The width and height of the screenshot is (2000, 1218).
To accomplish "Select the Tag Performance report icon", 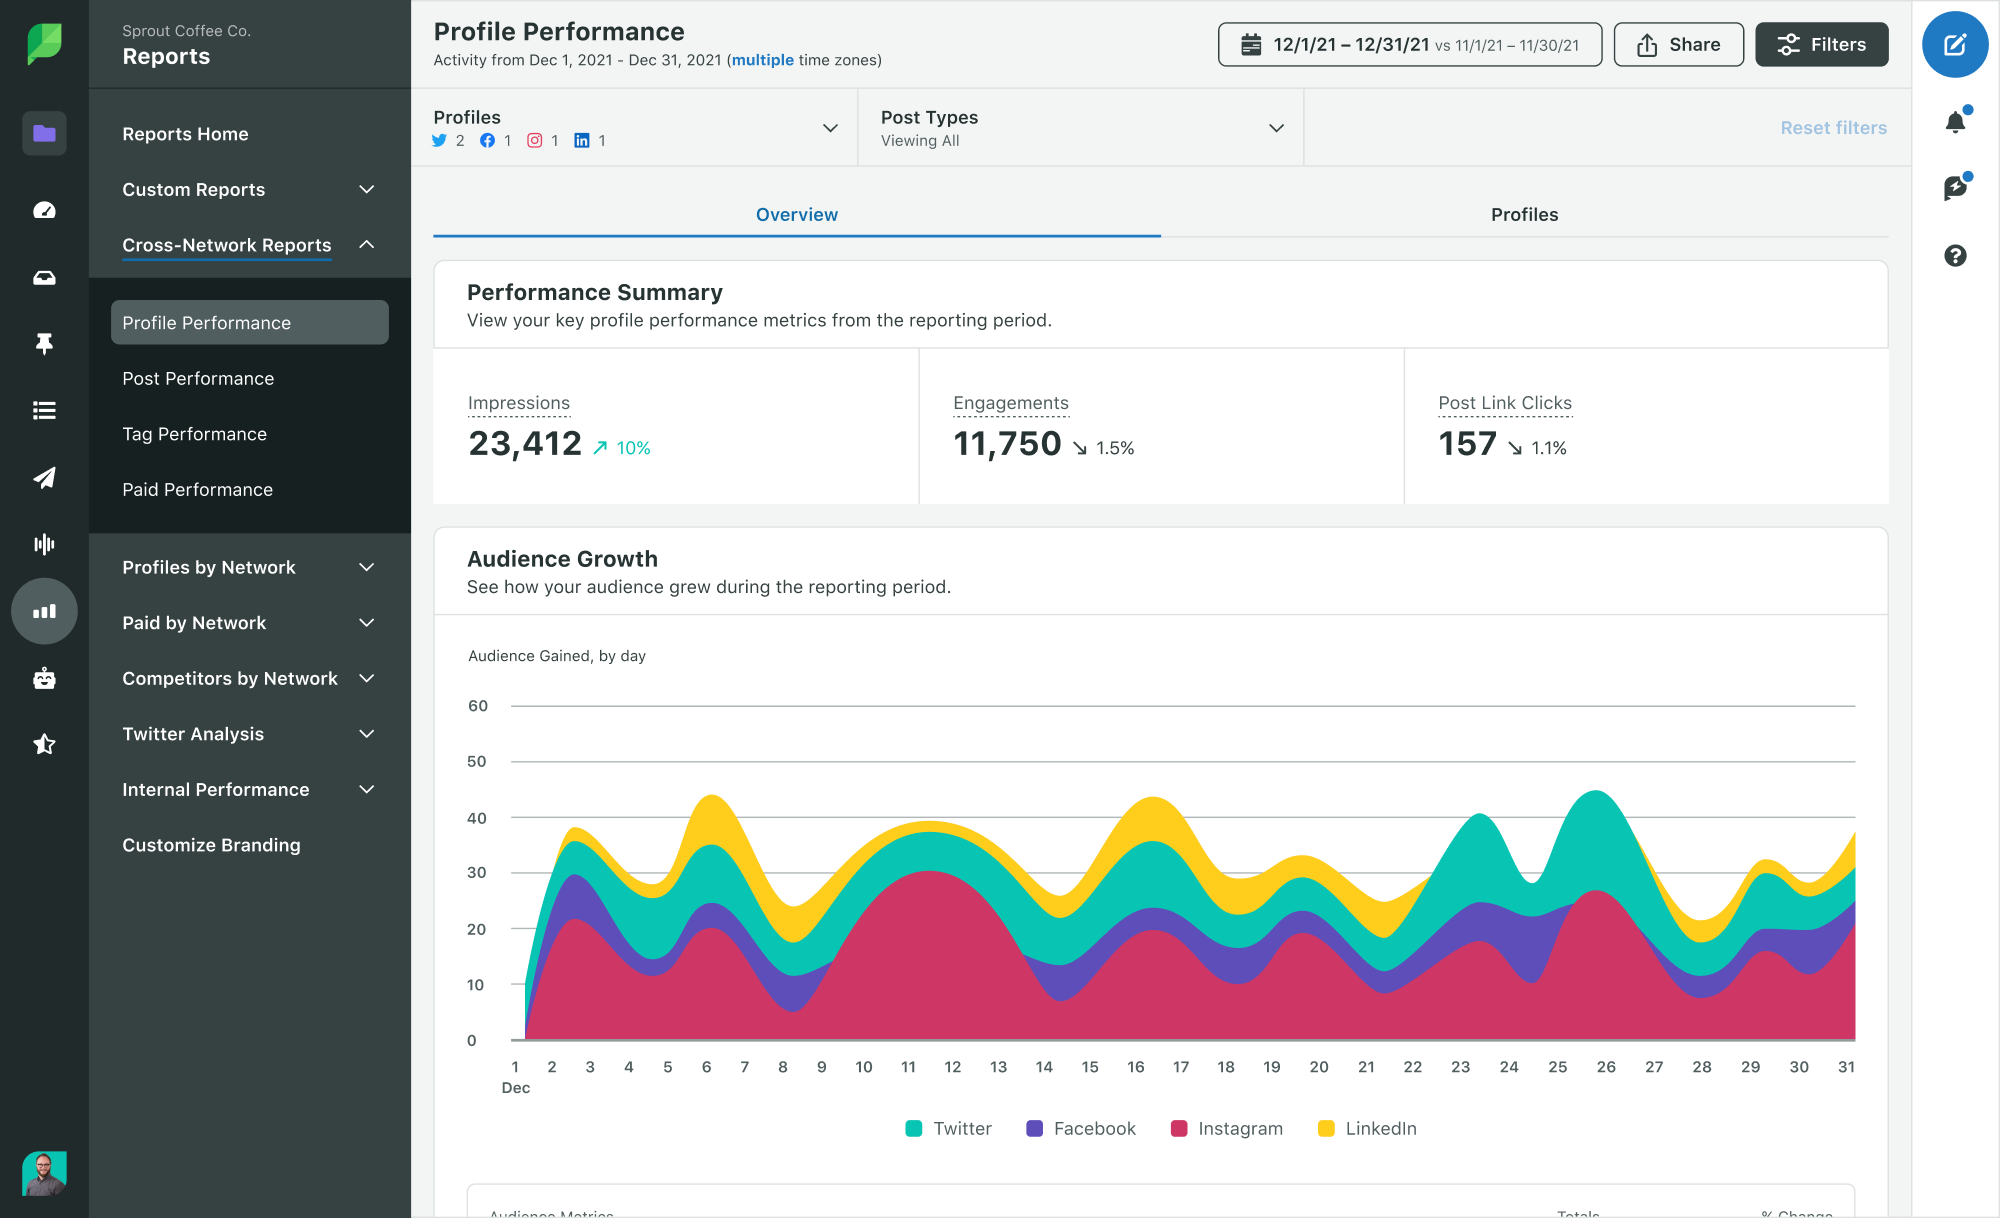I will [x=193, y=433].
